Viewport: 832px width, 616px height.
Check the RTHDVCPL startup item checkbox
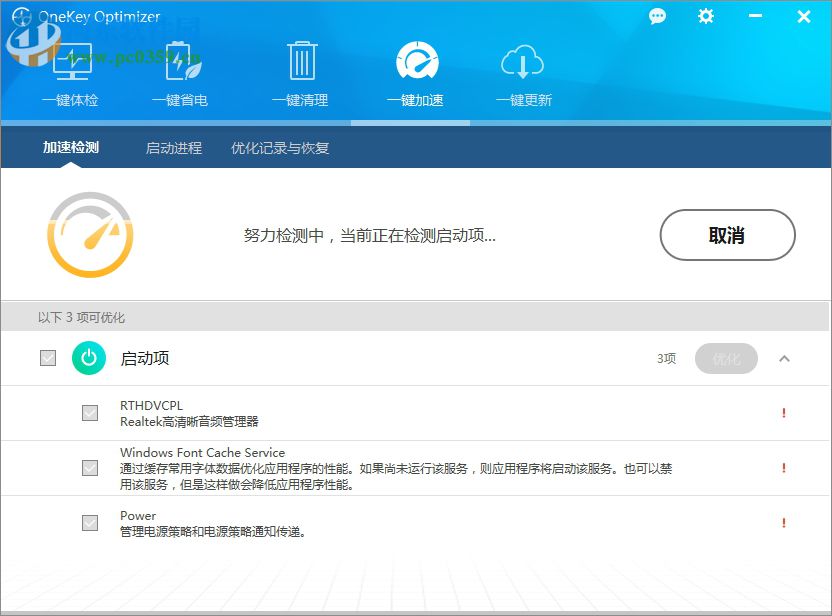[x=89, y=412]
